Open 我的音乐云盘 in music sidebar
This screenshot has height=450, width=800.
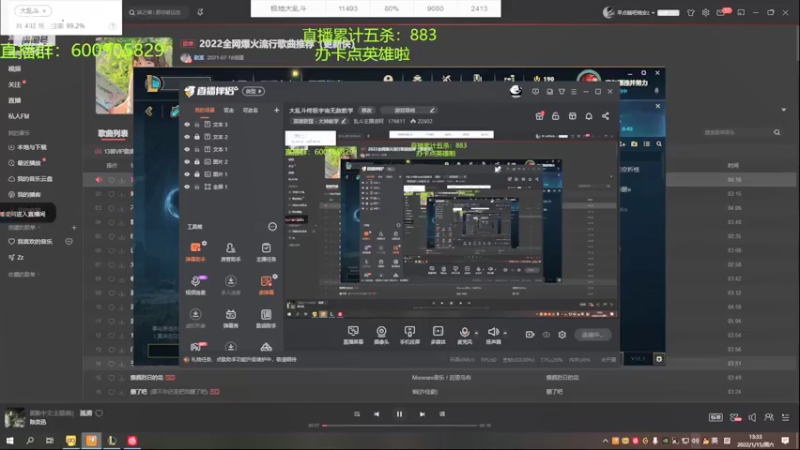(x=31, y=179)
